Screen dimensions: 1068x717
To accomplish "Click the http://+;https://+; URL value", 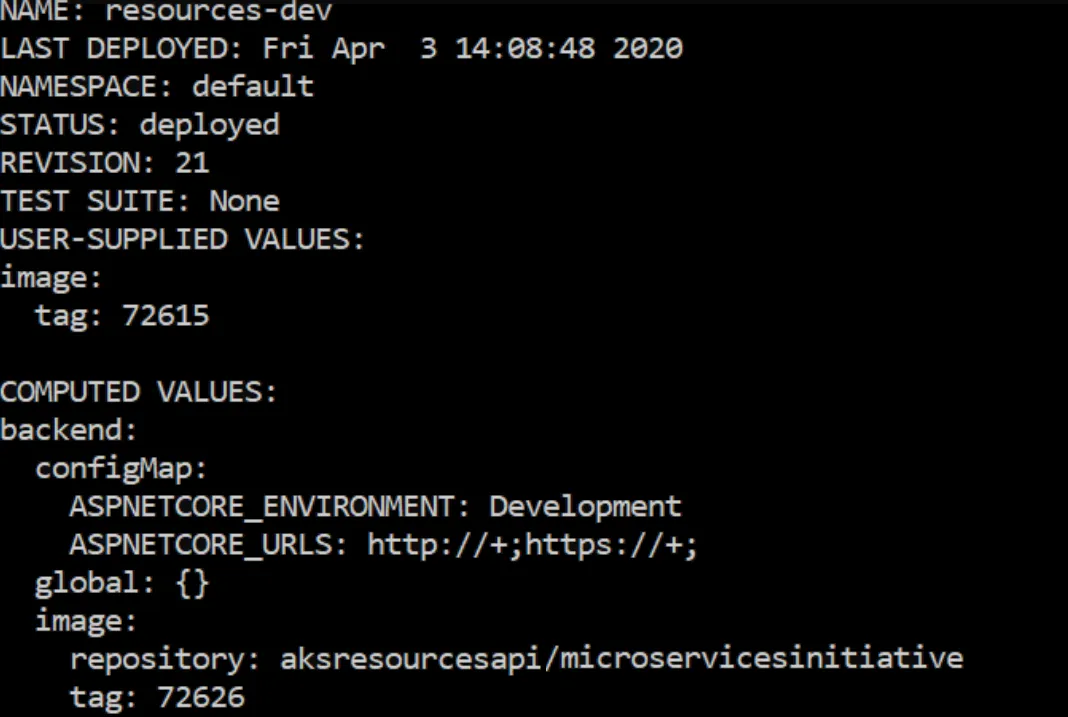I will pos(533,545).
